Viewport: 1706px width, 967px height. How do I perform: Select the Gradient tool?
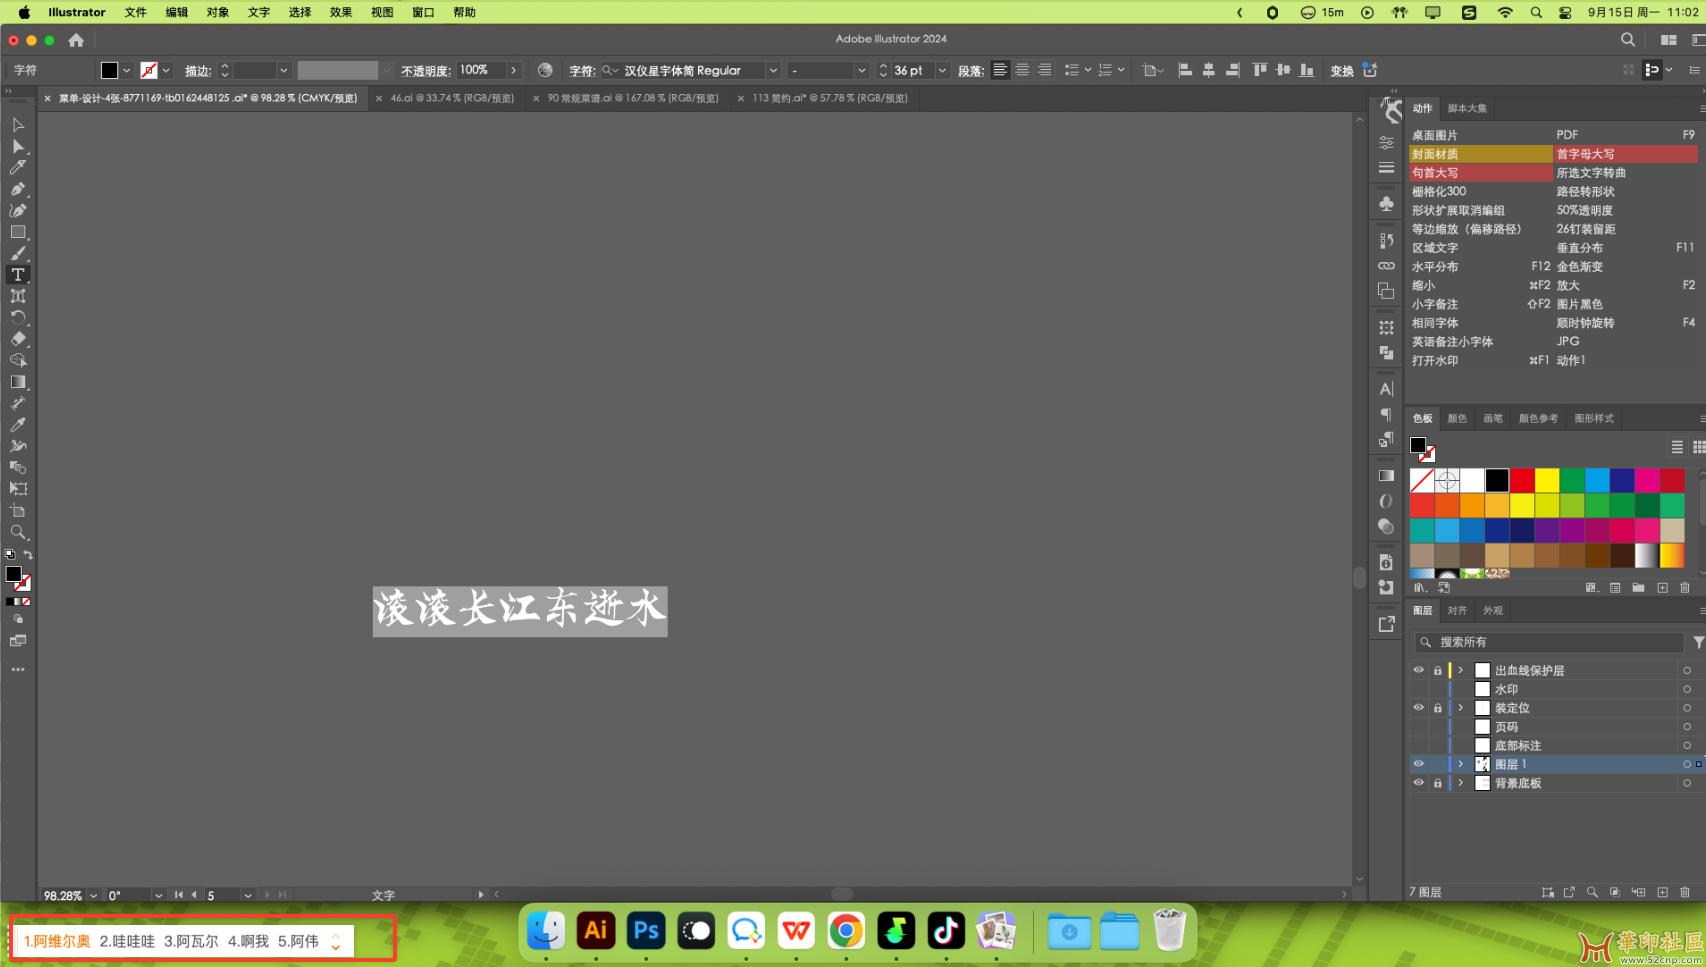coord(18,382)
